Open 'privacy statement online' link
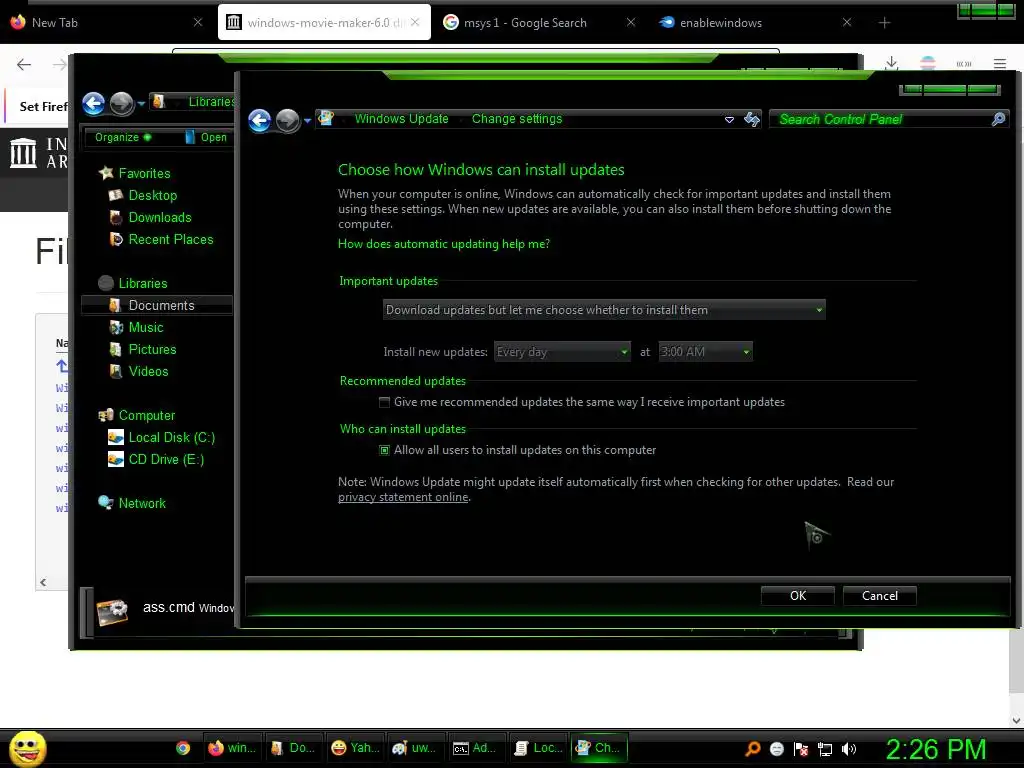 [403, 497]
